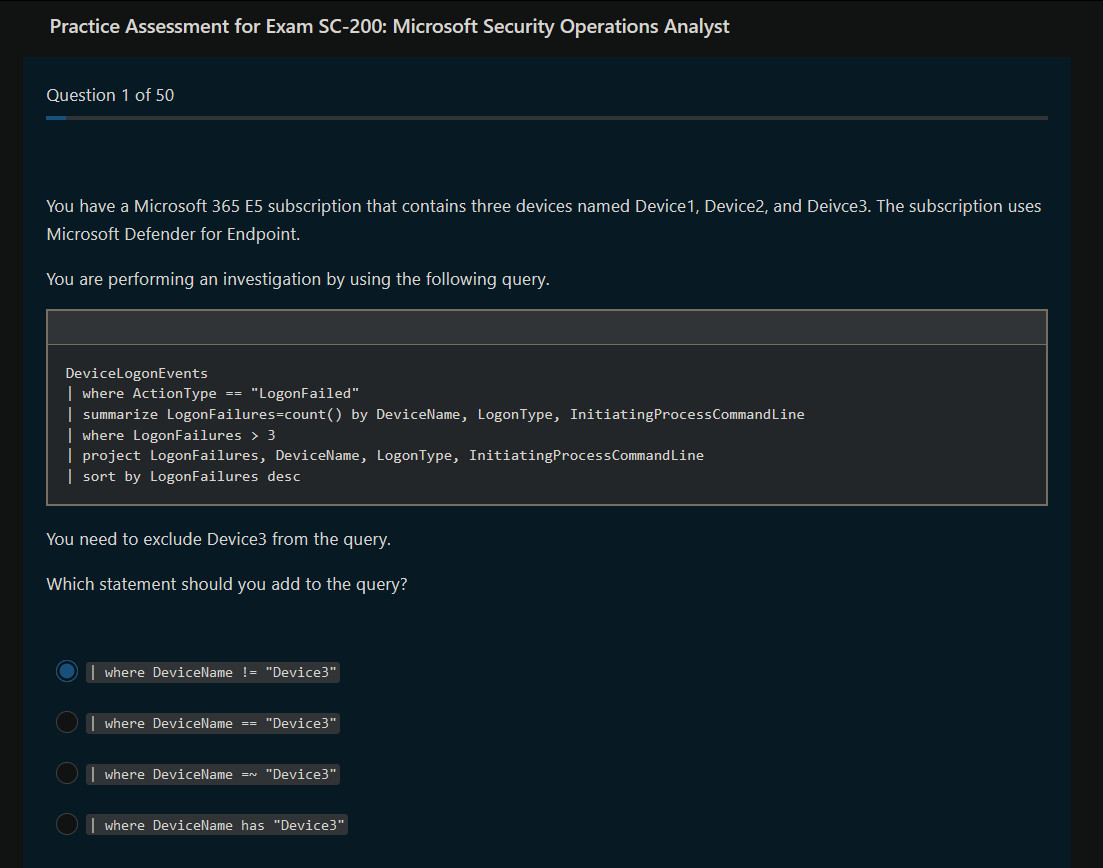Click the Microsoft 365 E5 subscription paragraph

(x=544, y=220)
